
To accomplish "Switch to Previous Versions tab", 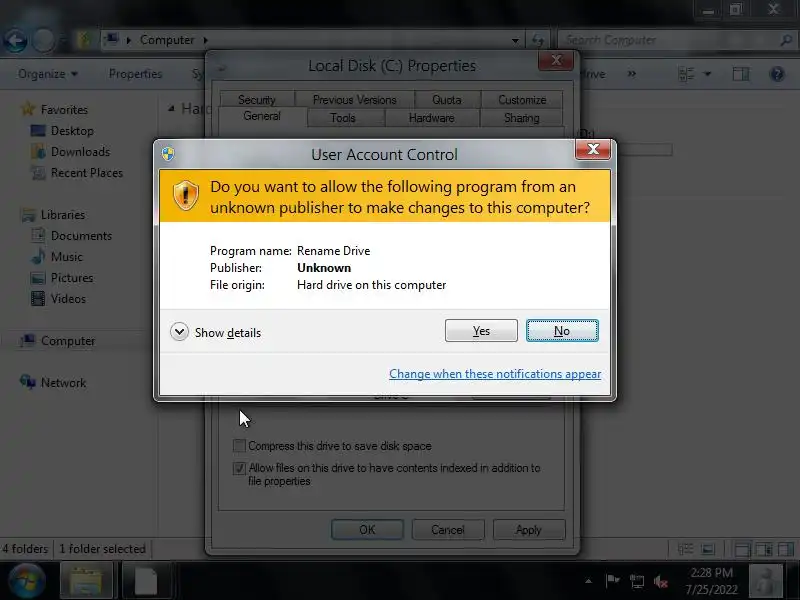I will (x=355, y=99).
